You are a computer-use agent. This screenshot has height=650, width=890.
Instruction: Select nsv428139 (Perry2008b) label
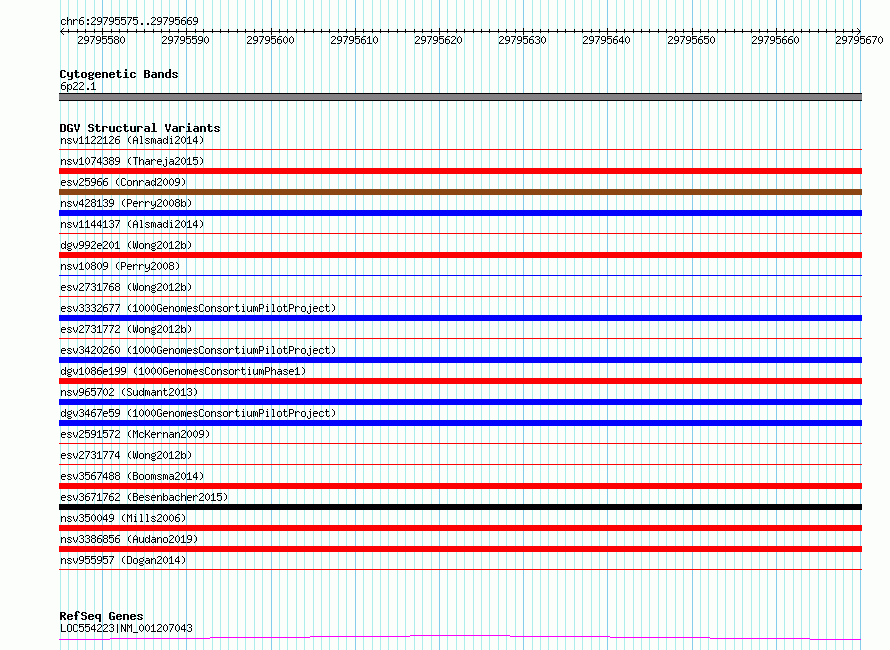tap(126, 203)
